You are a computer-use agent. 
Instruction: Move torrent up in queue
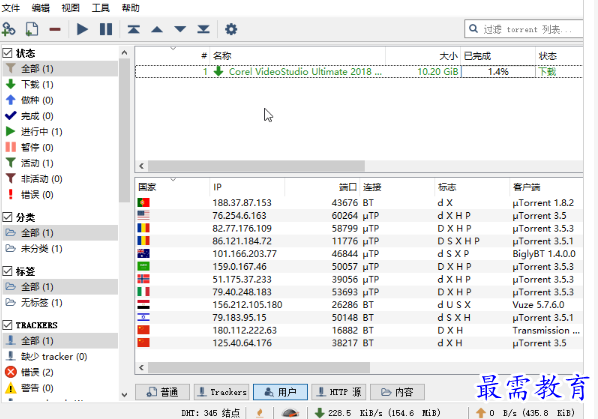tap(157, 29)
